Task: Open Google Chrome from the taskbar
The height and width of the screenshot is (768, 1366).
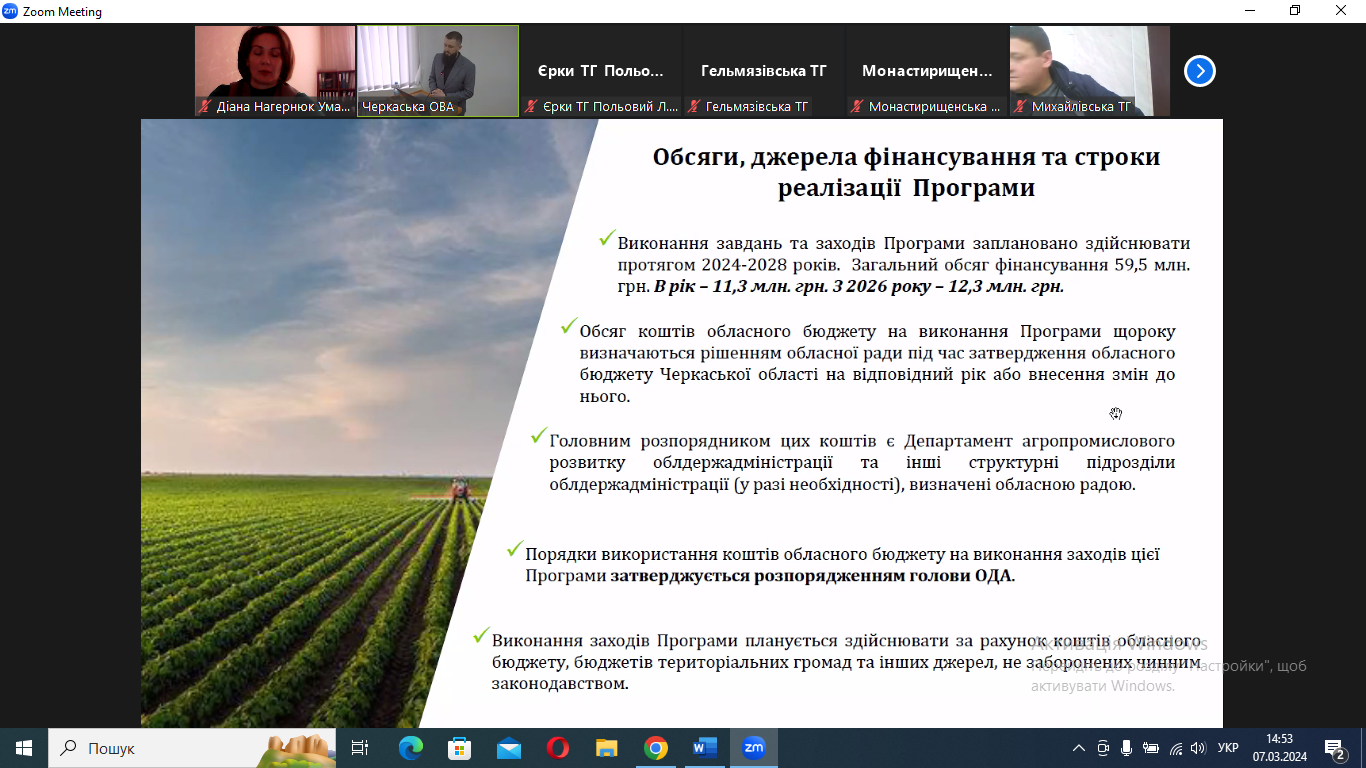Action: click(656, 748)
